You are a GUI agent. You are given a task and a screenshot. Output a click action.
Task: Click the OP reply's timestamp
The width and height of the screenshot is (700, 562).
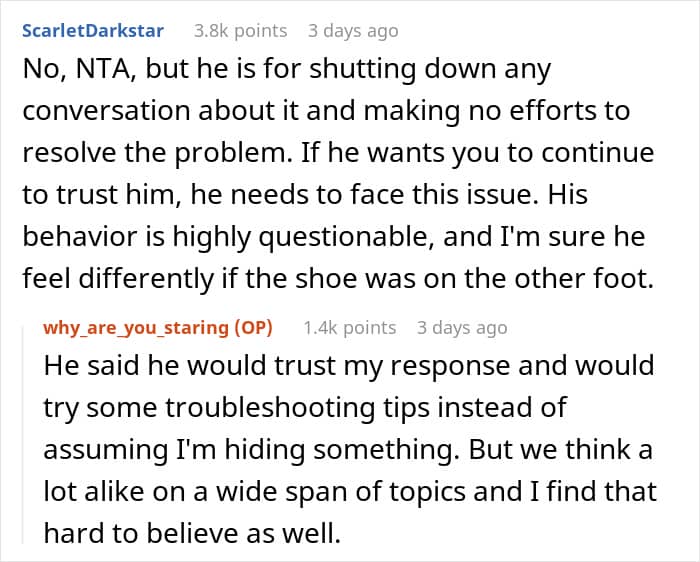click(462, 328)
